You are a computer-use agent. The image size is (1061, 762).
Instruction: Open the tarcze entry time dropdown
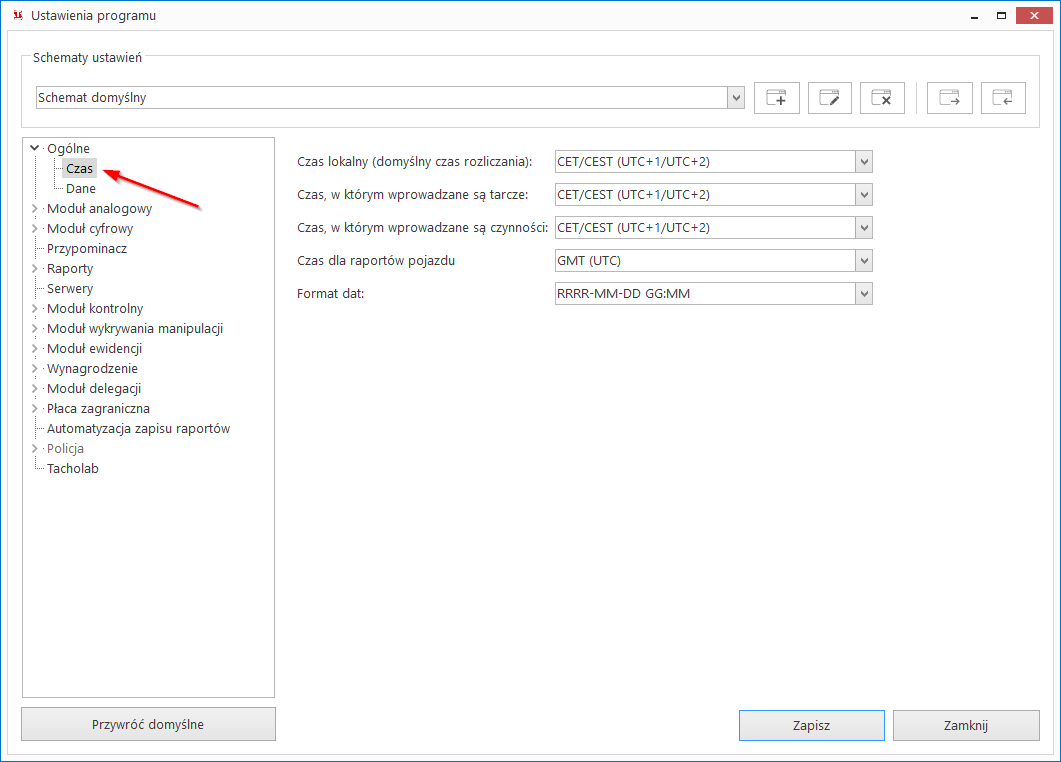click(x=864, y=195)
